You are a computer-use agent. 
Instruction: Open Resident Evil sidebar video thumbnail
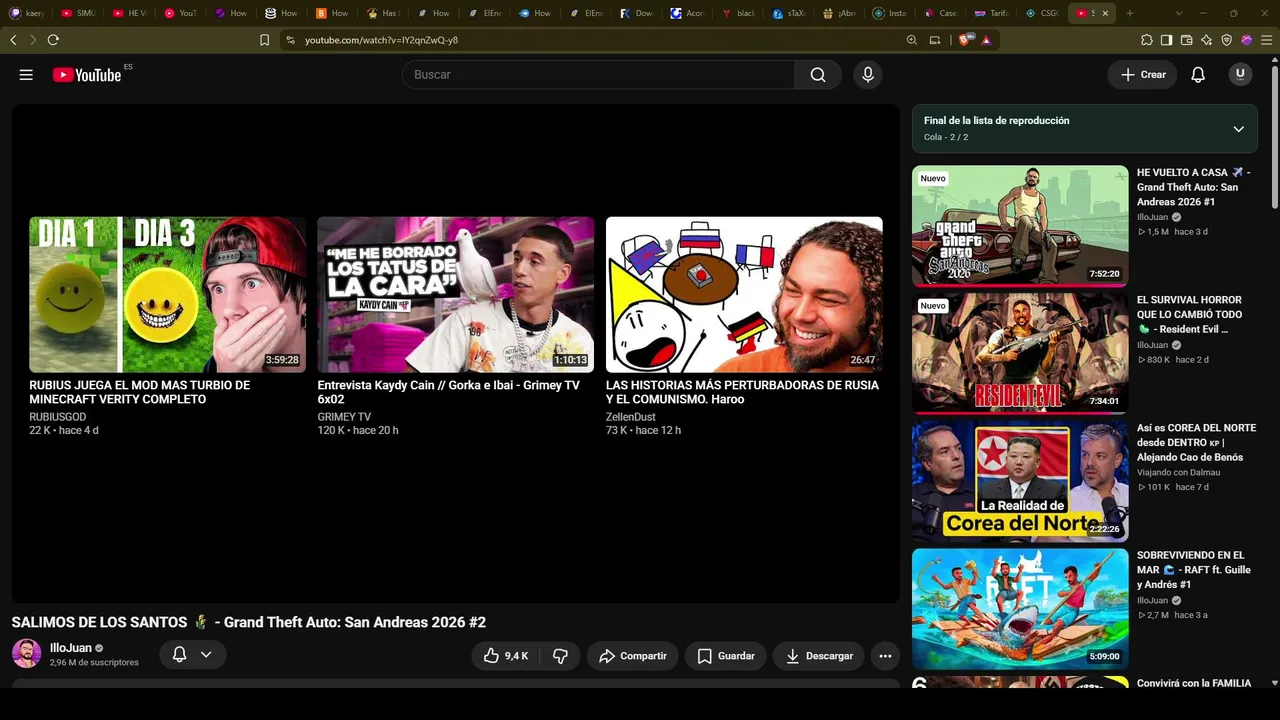click(1020, 353)
